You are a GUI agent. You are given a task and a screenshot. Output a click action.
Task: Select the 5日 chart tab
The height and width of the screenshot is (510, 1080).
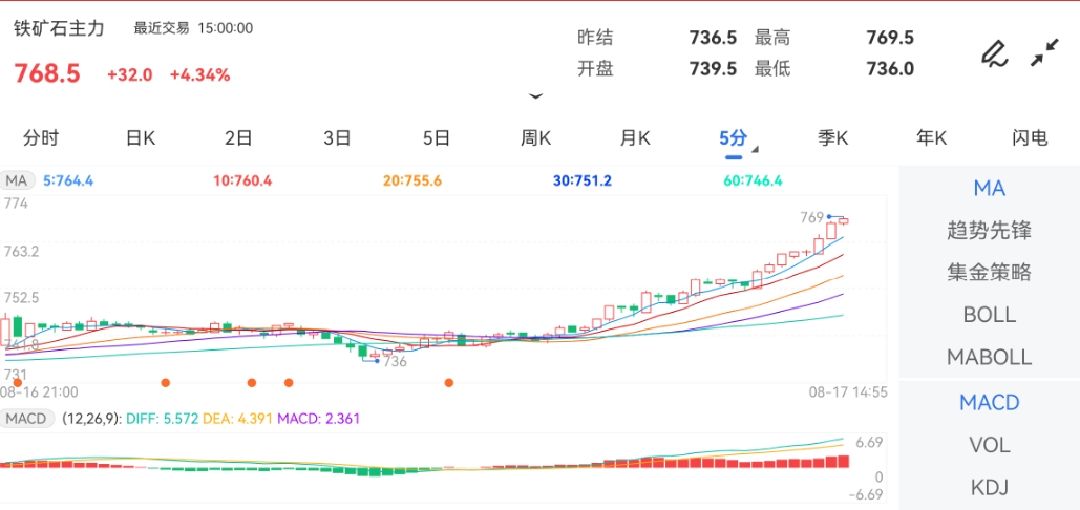click(436, 139)
